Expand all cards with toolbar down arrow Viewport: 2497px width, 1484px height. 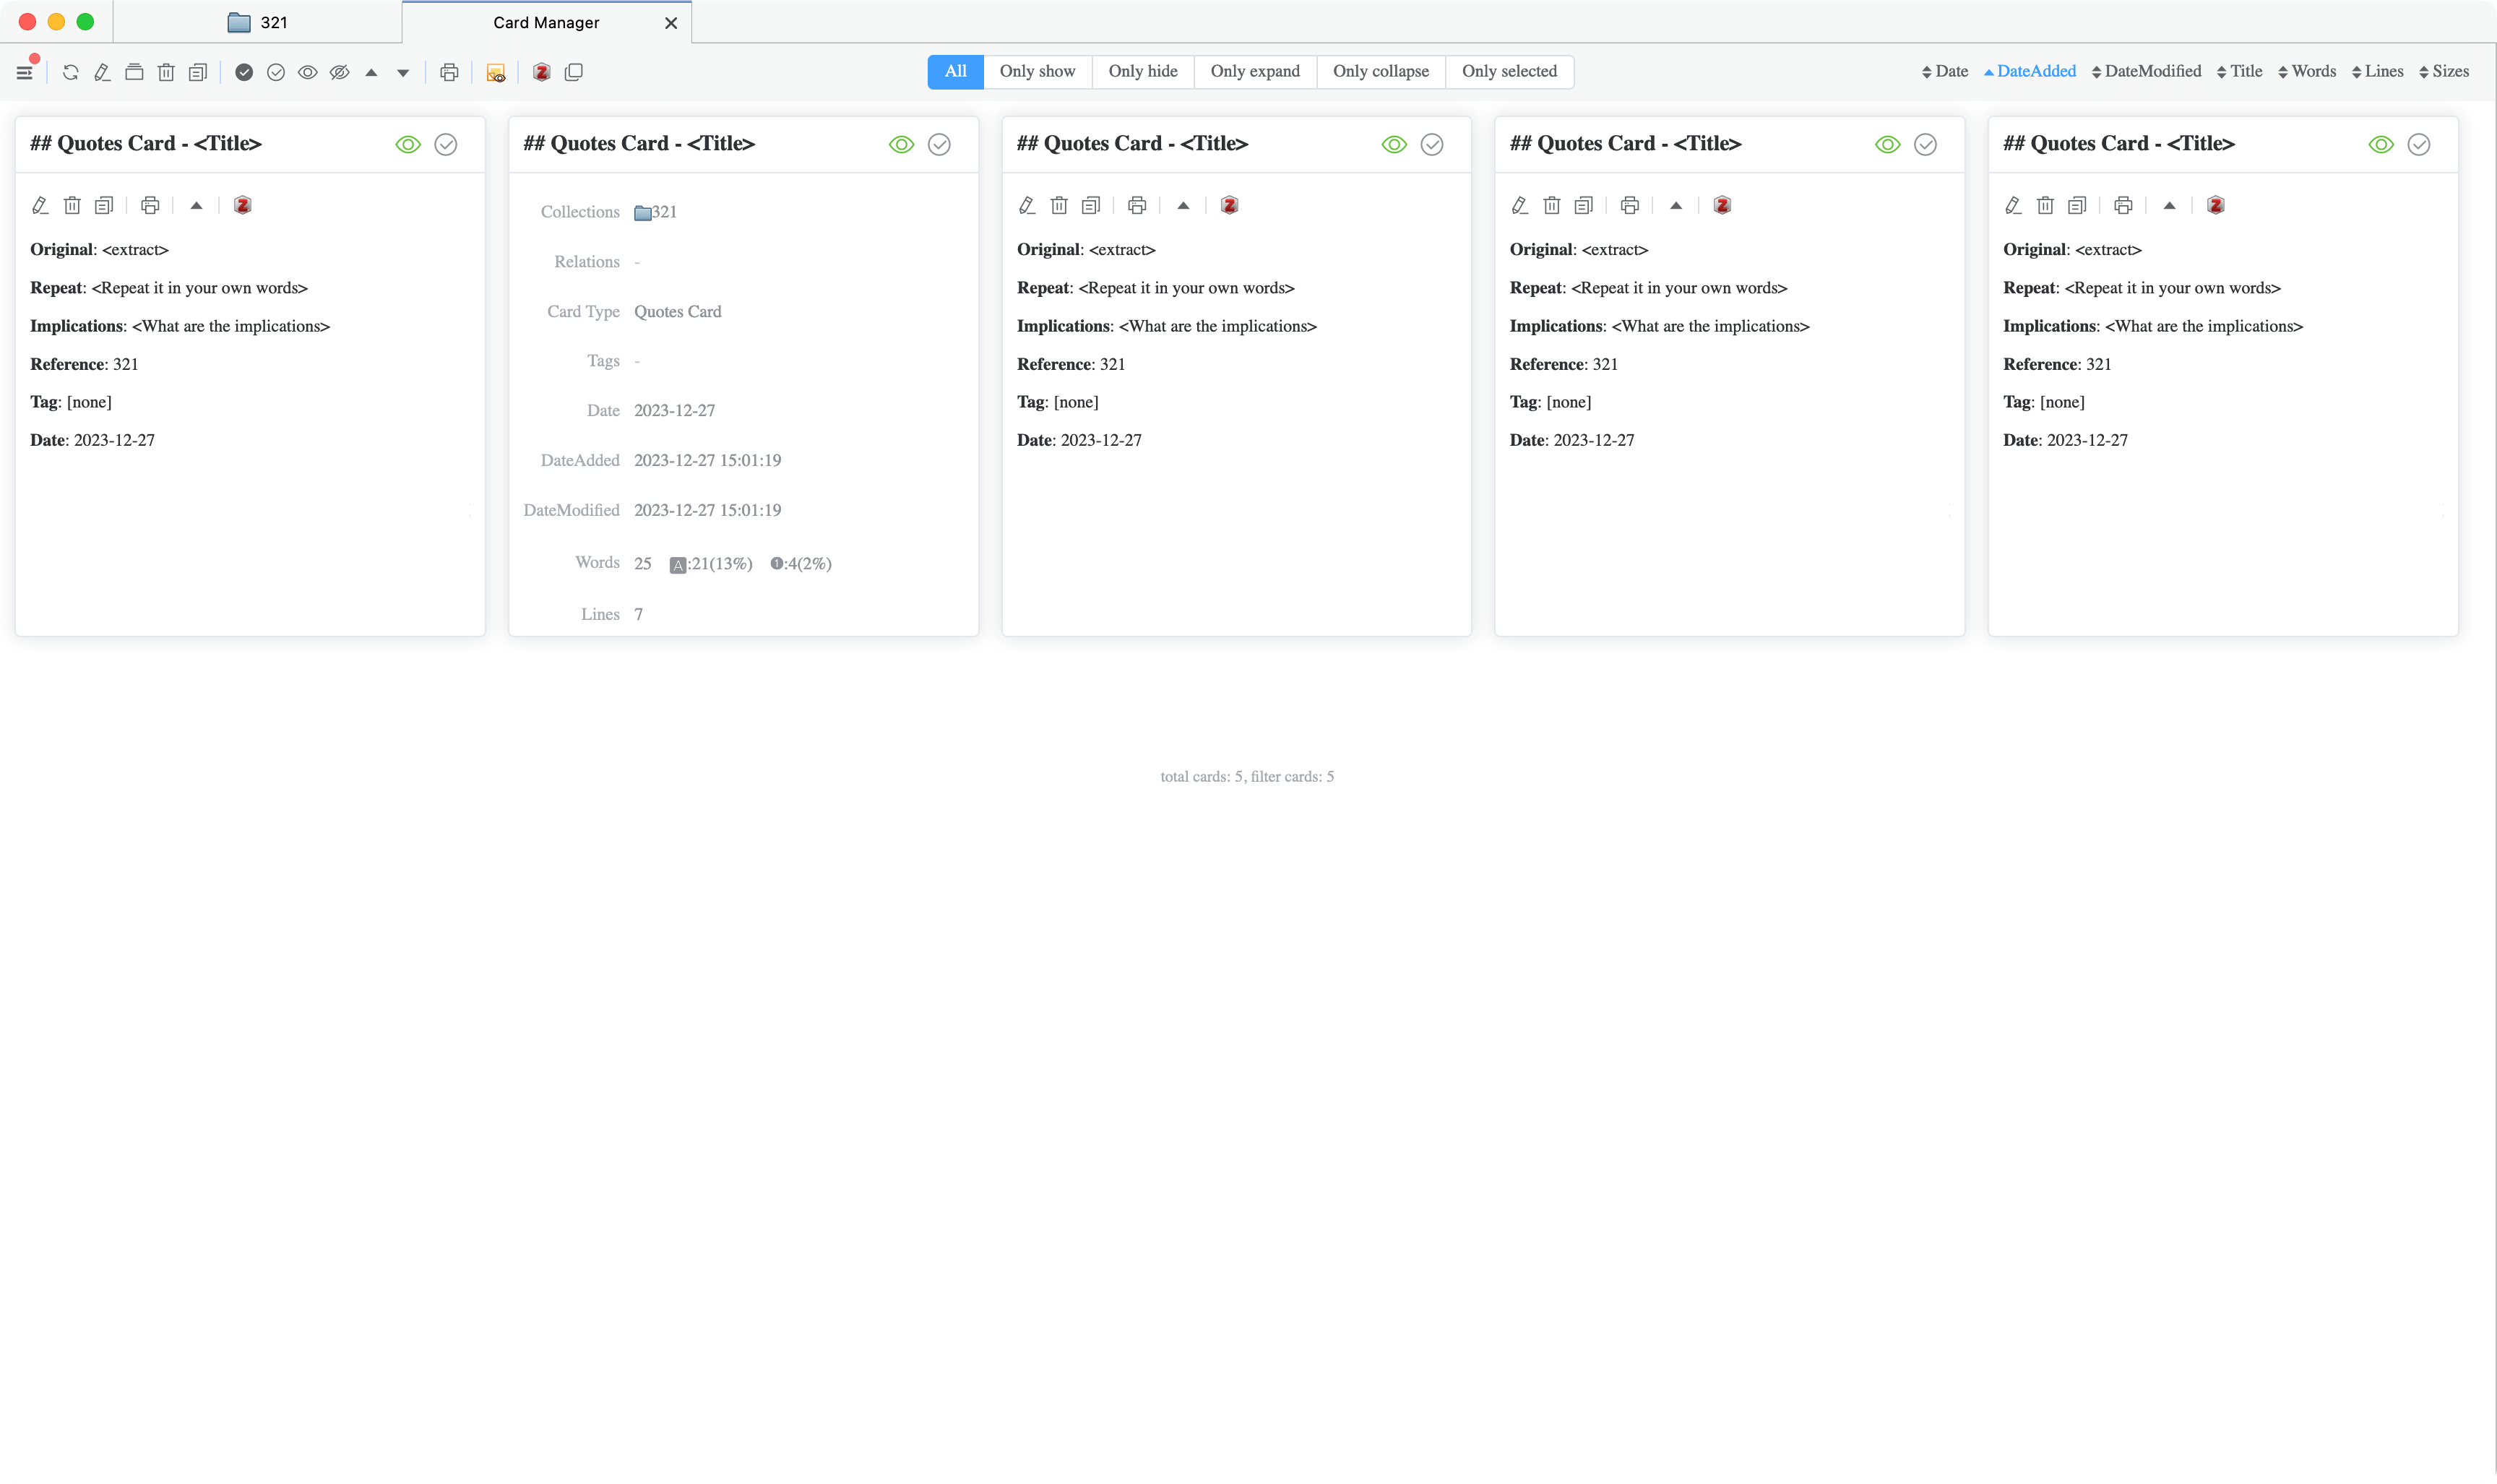click(403, 72)
